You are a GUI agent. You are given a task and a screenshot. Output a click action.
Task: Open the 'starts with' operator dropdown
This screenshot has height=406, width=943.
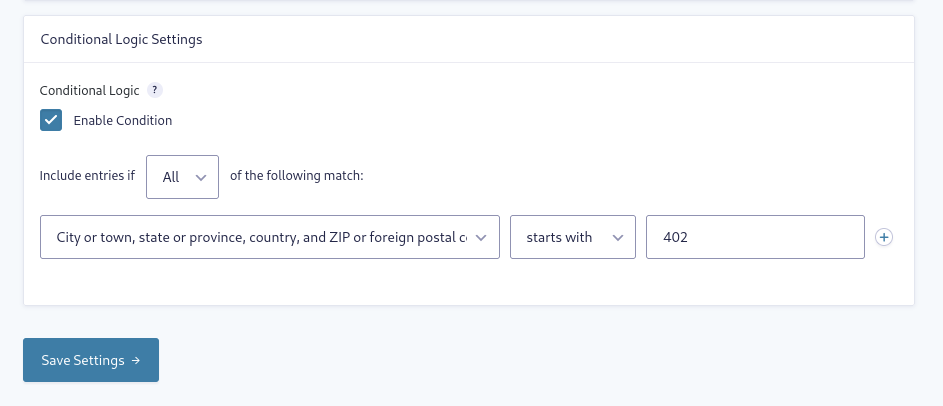(x=573, y=237)
